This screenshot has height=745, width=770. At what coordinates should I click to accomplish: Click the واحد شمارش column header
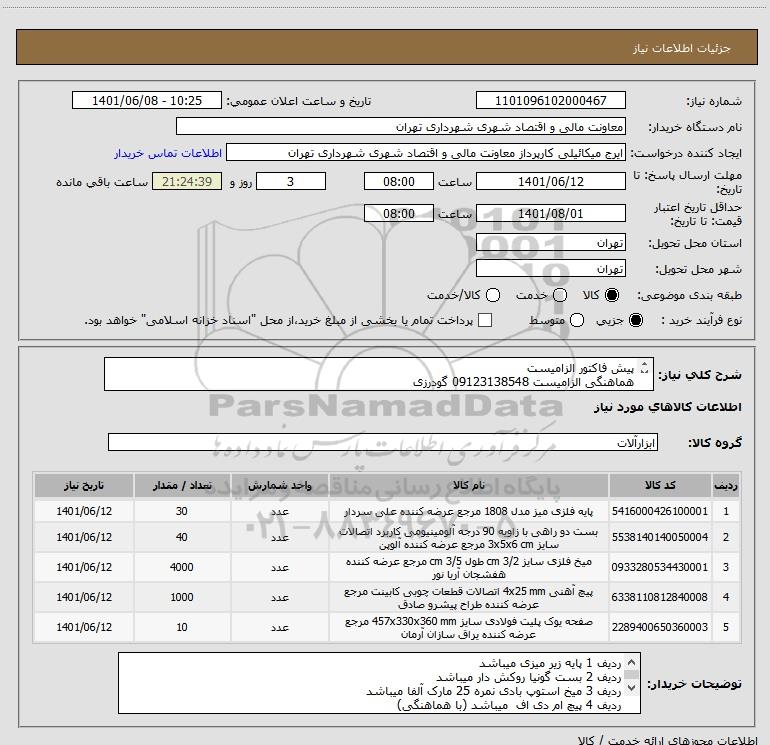pos(279,485)
